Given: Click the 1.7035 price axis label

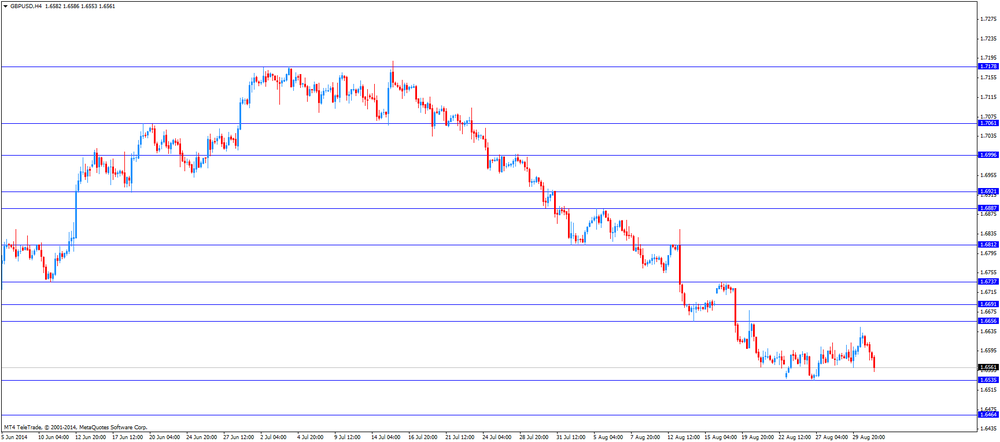Looking at the screenshot, I should pos(987,136).
